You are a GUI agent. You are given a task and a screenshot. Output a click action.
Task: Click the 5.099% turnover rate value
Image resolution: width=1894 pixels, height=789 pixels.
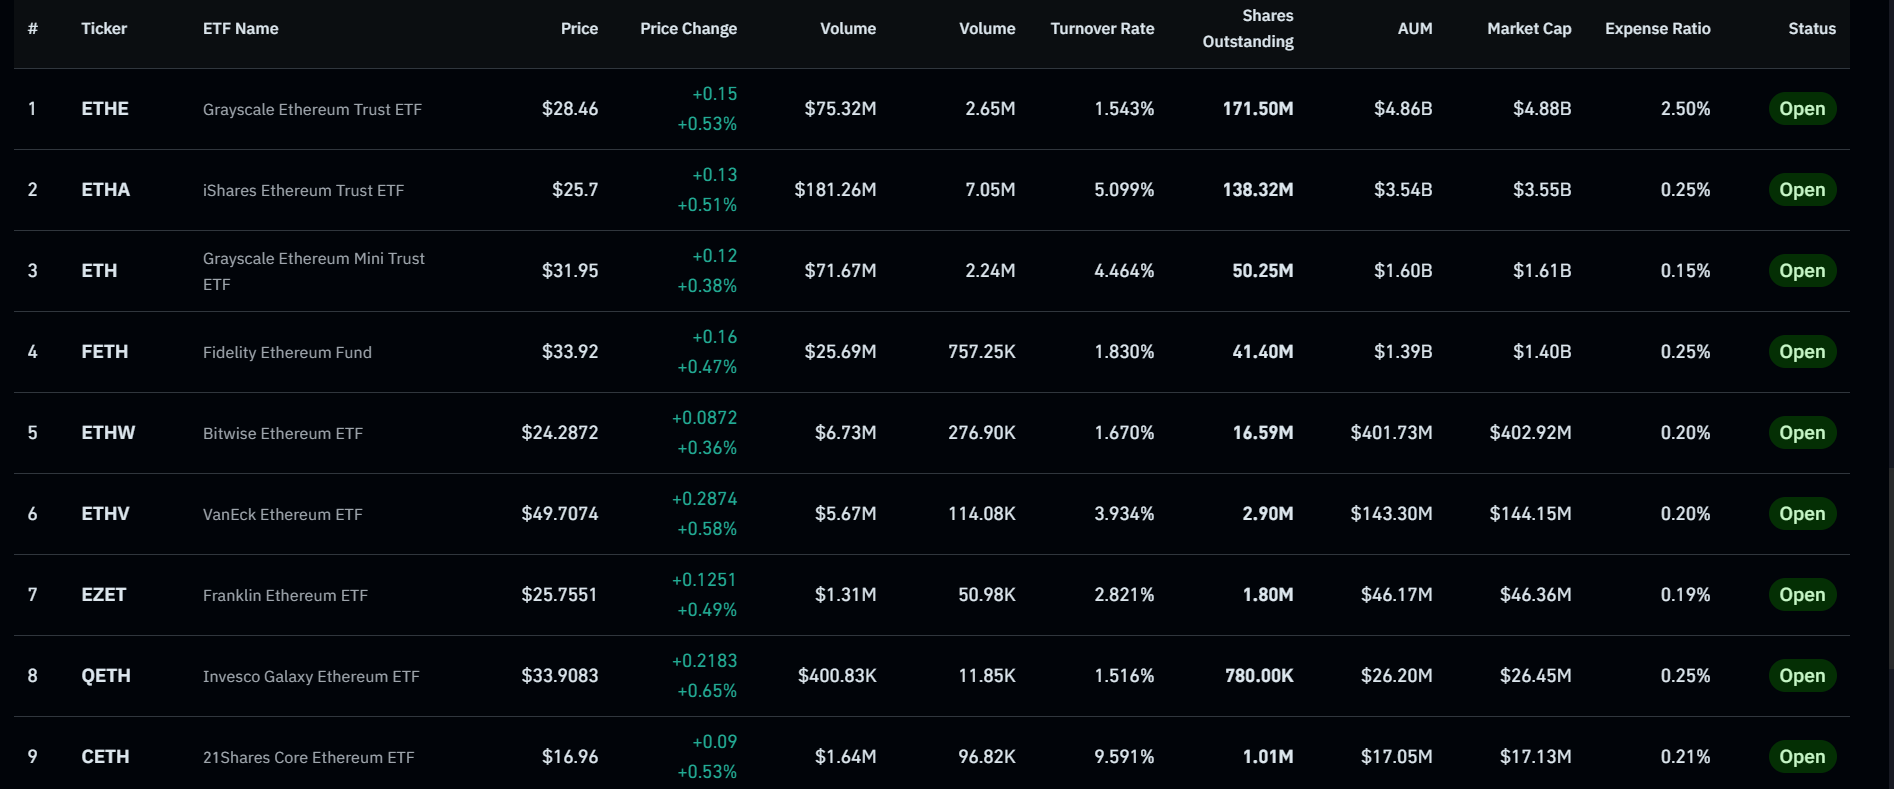pyautogui.click(x=1124, y=190)
